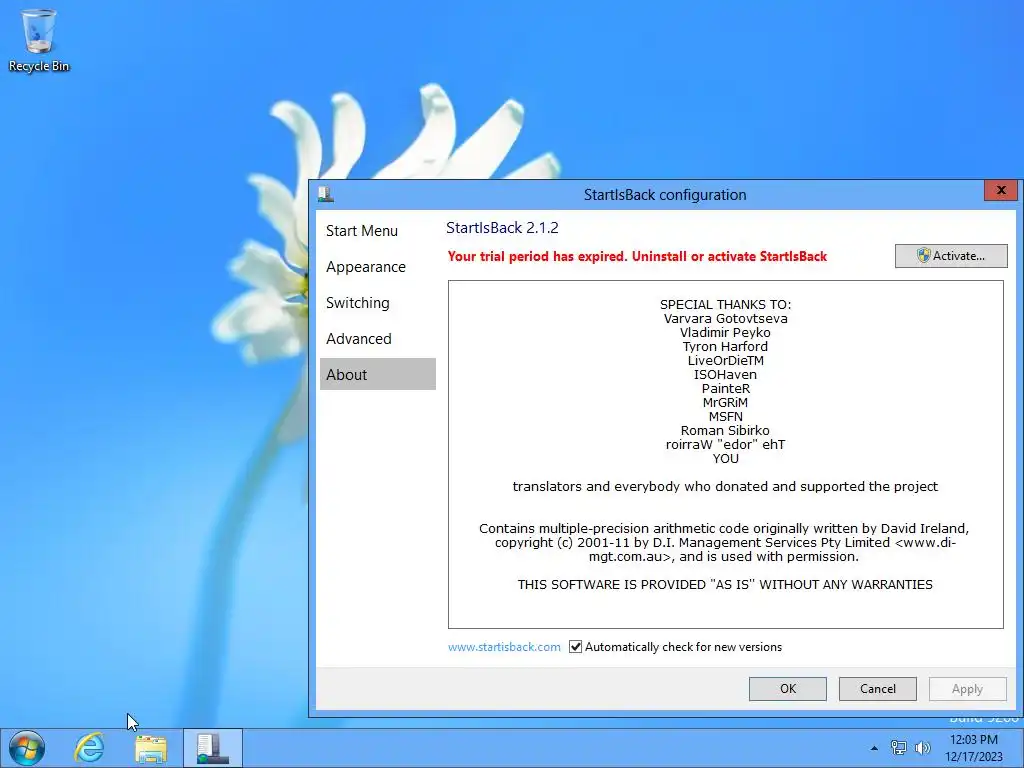The height and width of the screenshot is (768, 1024).
Task: Click the name Tyron Harford
Action: [x=726, y=347]
